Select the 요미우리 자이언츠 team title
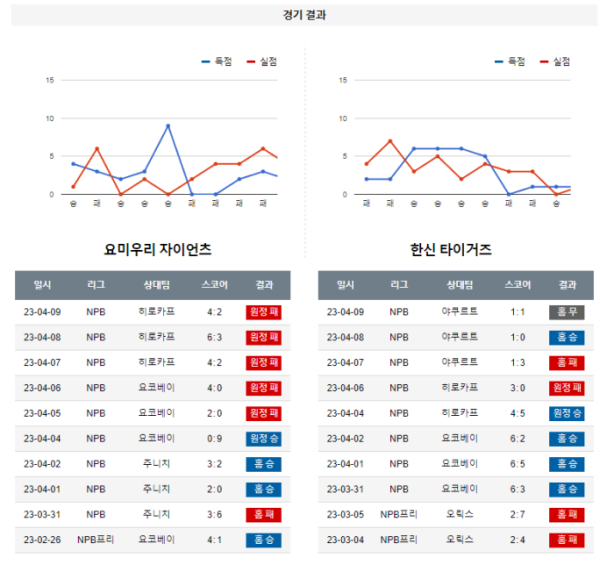The image size is (600, 572). 157,249
